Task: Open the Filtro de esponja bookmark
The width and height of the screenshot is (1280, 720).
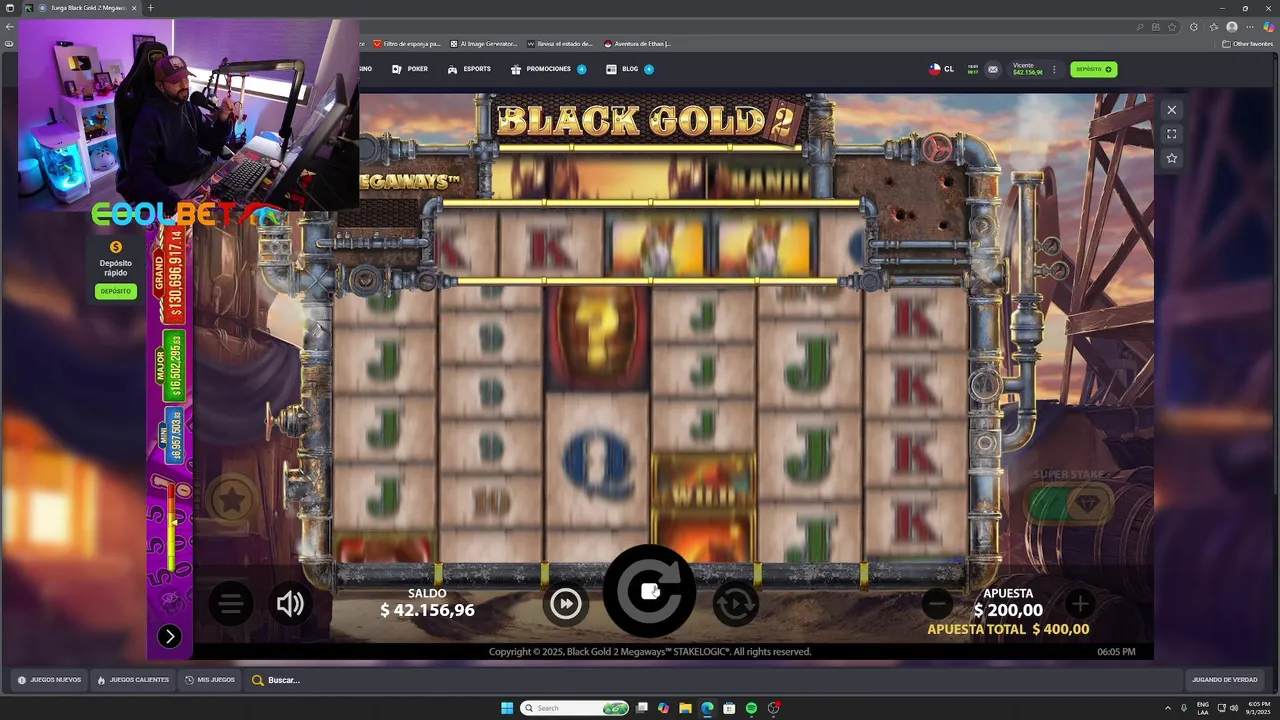Action: pos(407,44)
